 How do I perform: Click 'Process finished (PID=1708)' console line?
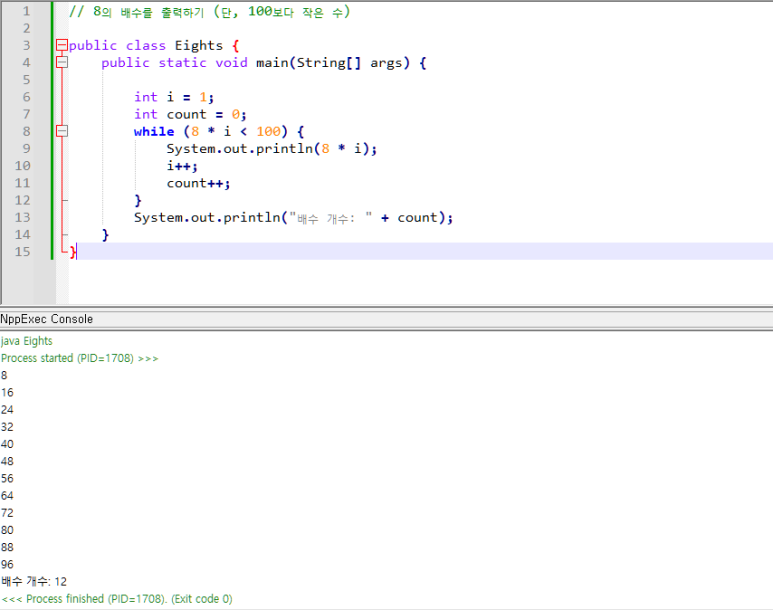117,599
